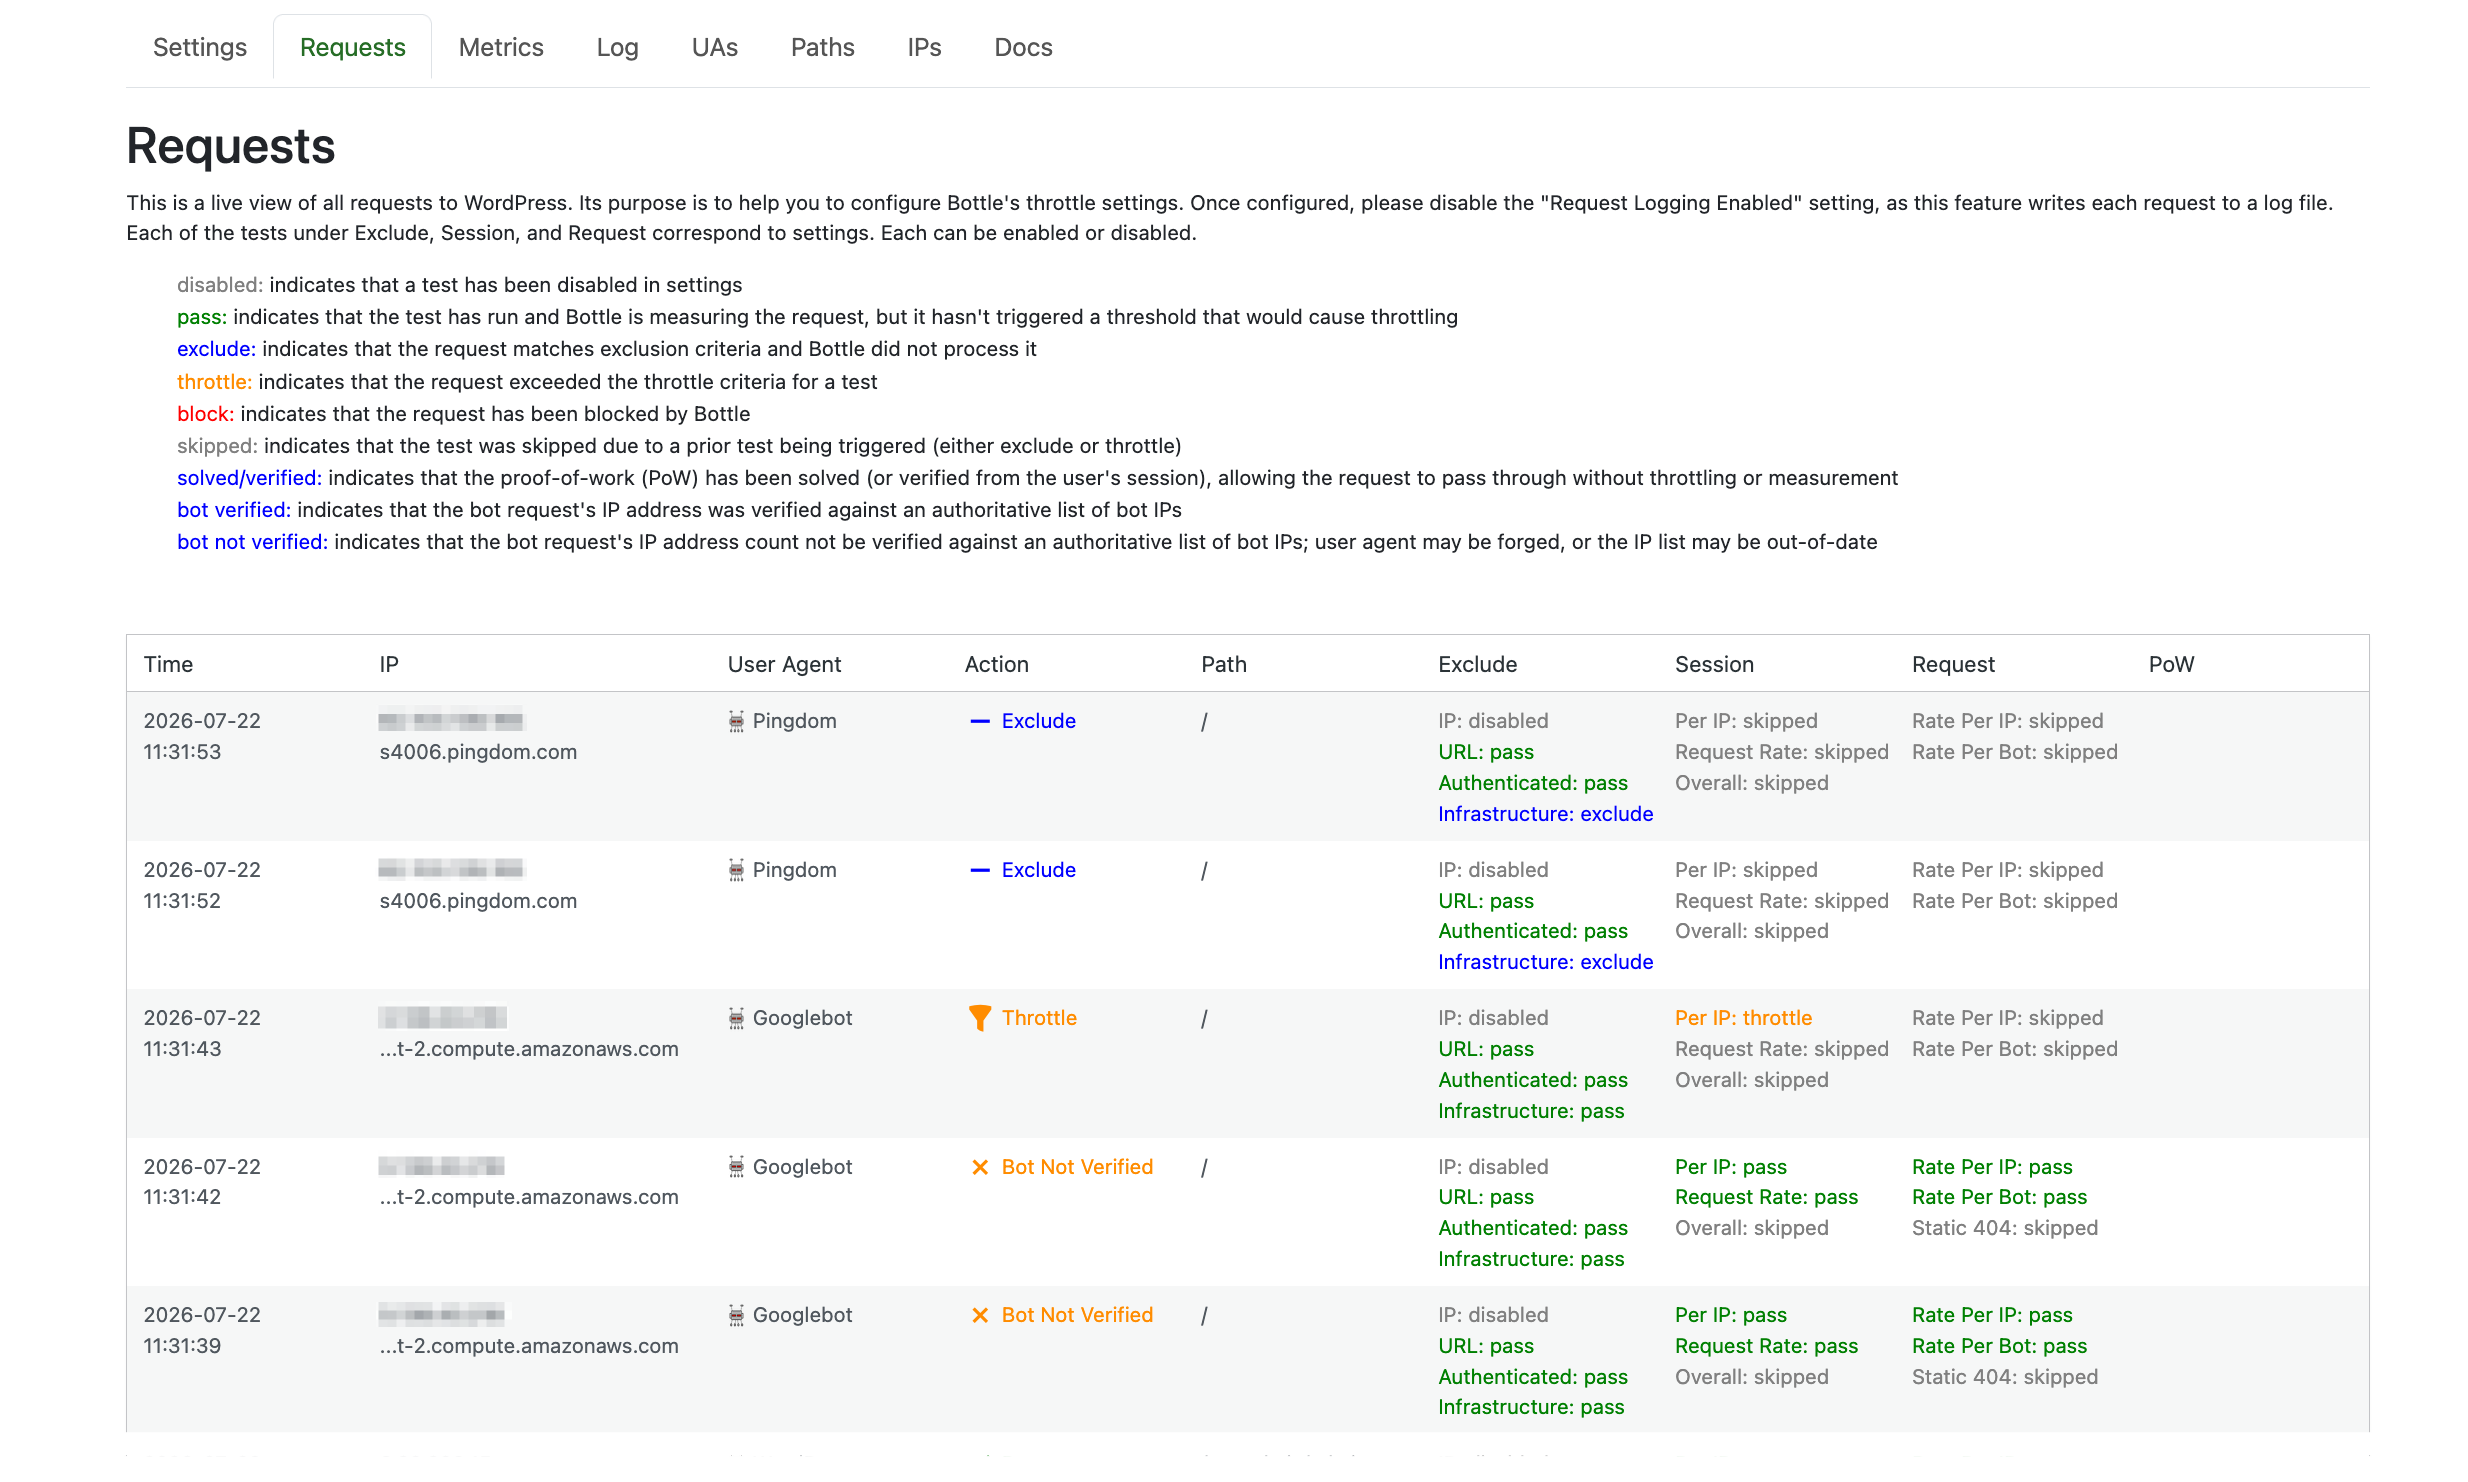The image size is (2468, 1482).
Task: Click the bot icon beside Googlebot at 11:31:43
Action: (x=736, y=1018)
